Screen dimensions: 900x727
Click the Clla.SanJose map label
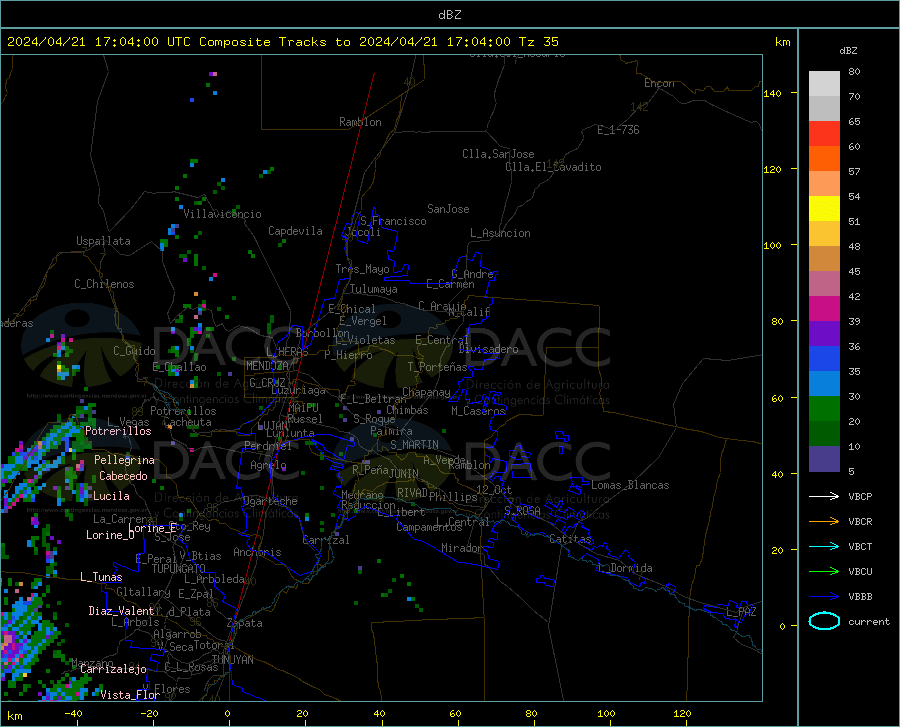pos(498,154)
